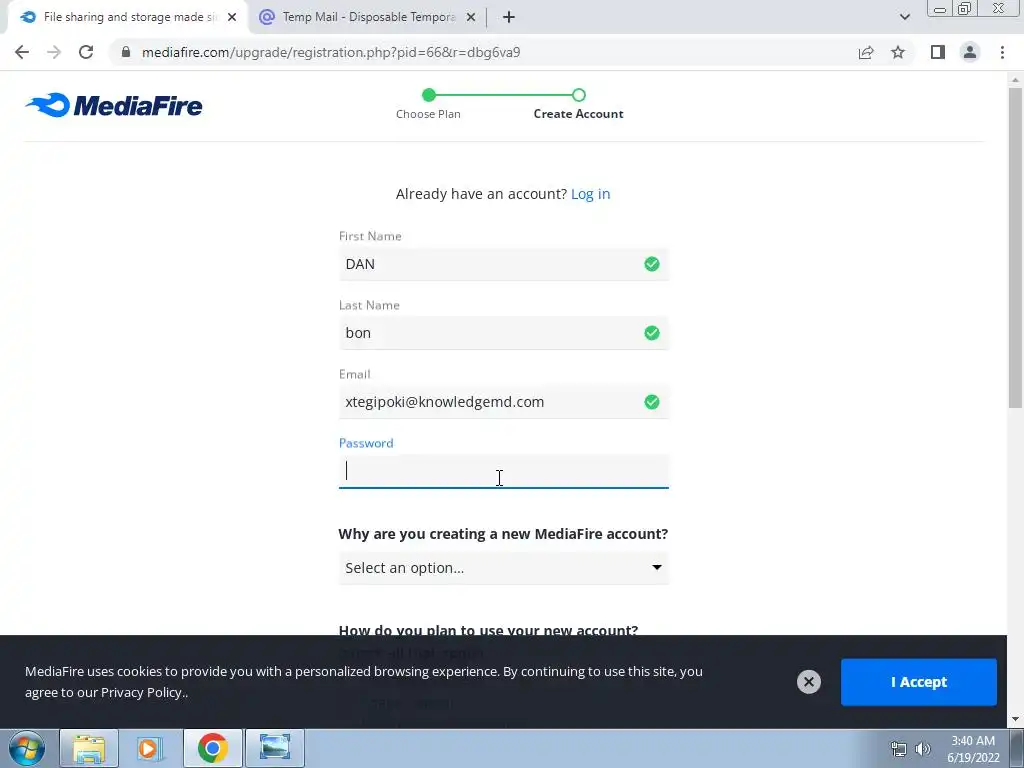The width and height of the screenshot is (1024, 768).
Task: Go back to previous page
Action: (22, 52)
